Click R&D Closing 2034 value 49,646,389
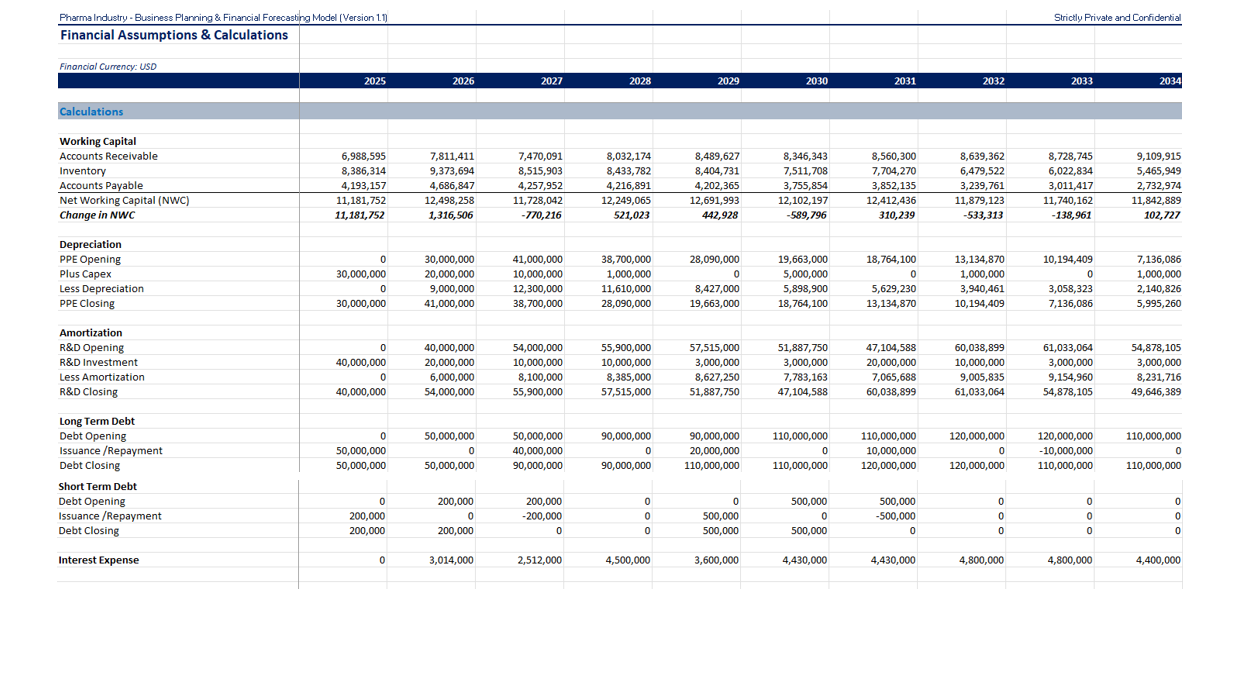 click(x=1156, y=392)
